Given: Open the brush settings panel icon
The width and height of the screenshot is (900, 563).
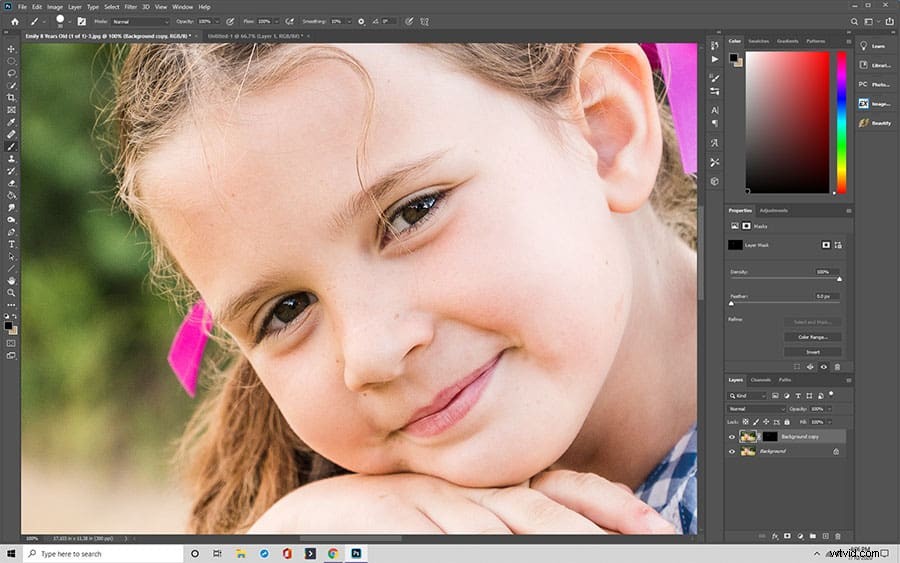Looking at the screenshot, I should (x=82, y=22).
